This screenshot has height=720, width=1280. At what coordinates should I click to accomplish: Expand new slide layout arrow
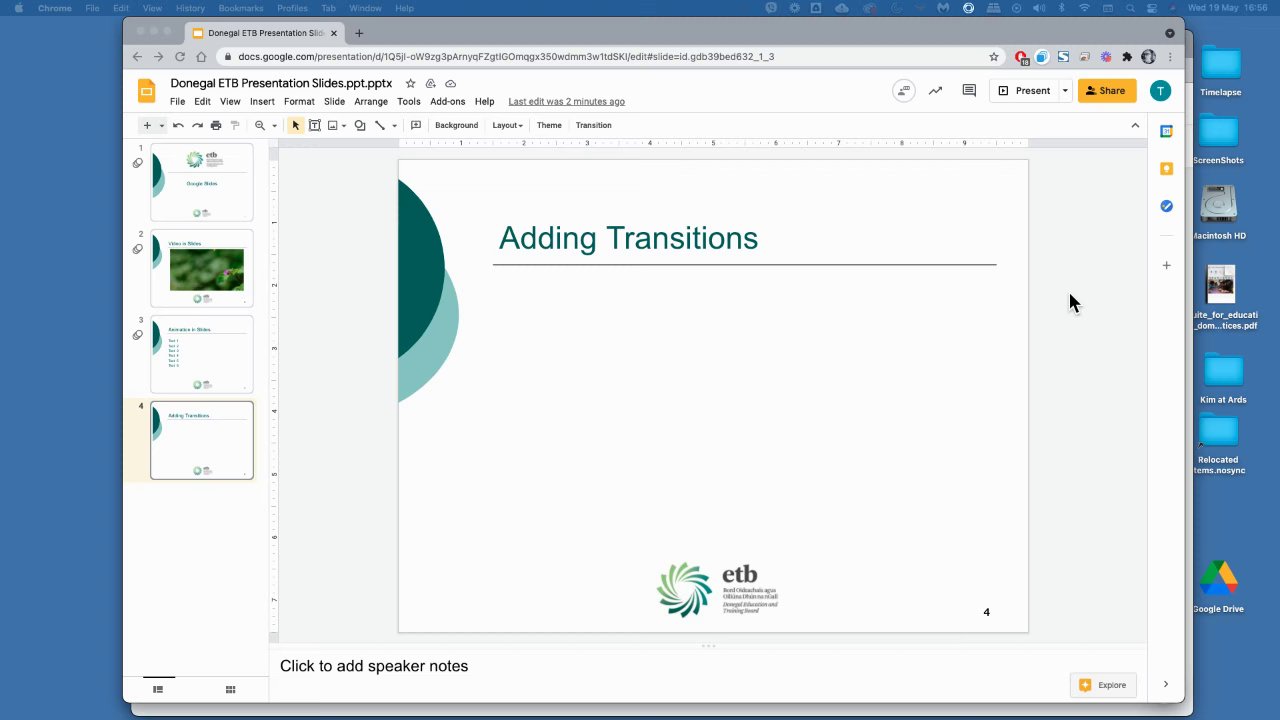tap(162, 125)
